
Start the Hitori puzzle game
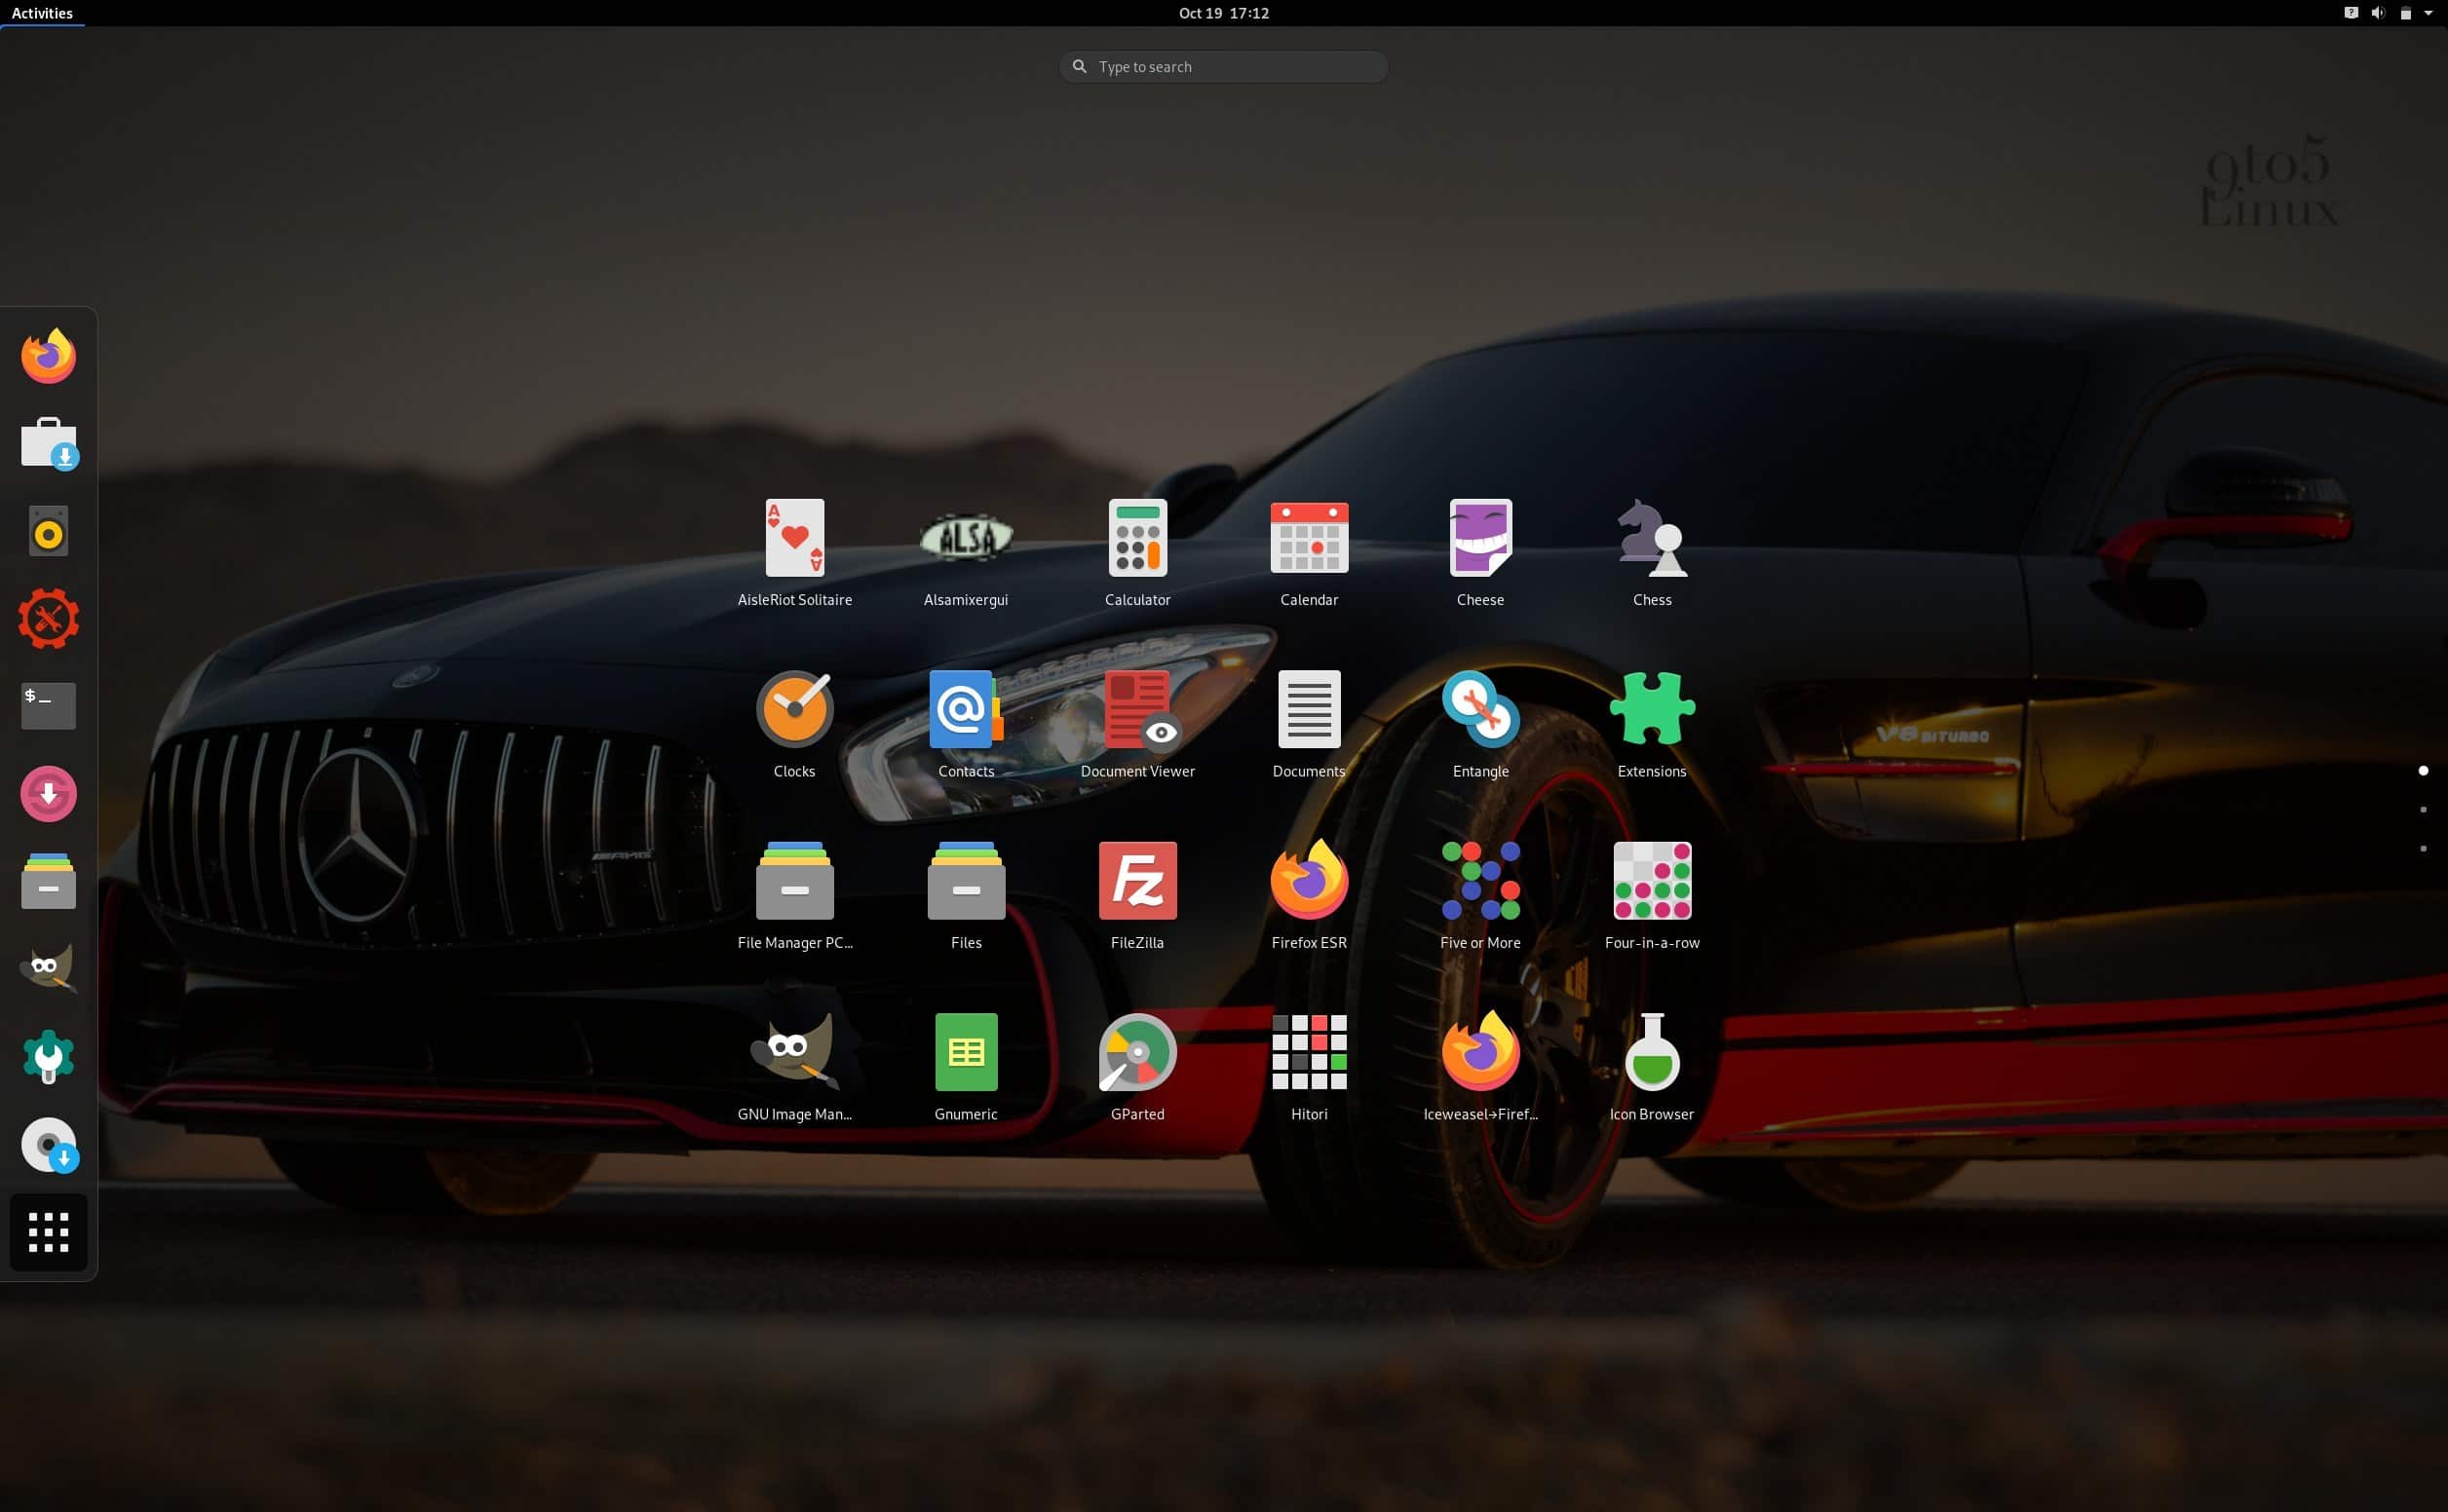pos(1309,1067)
